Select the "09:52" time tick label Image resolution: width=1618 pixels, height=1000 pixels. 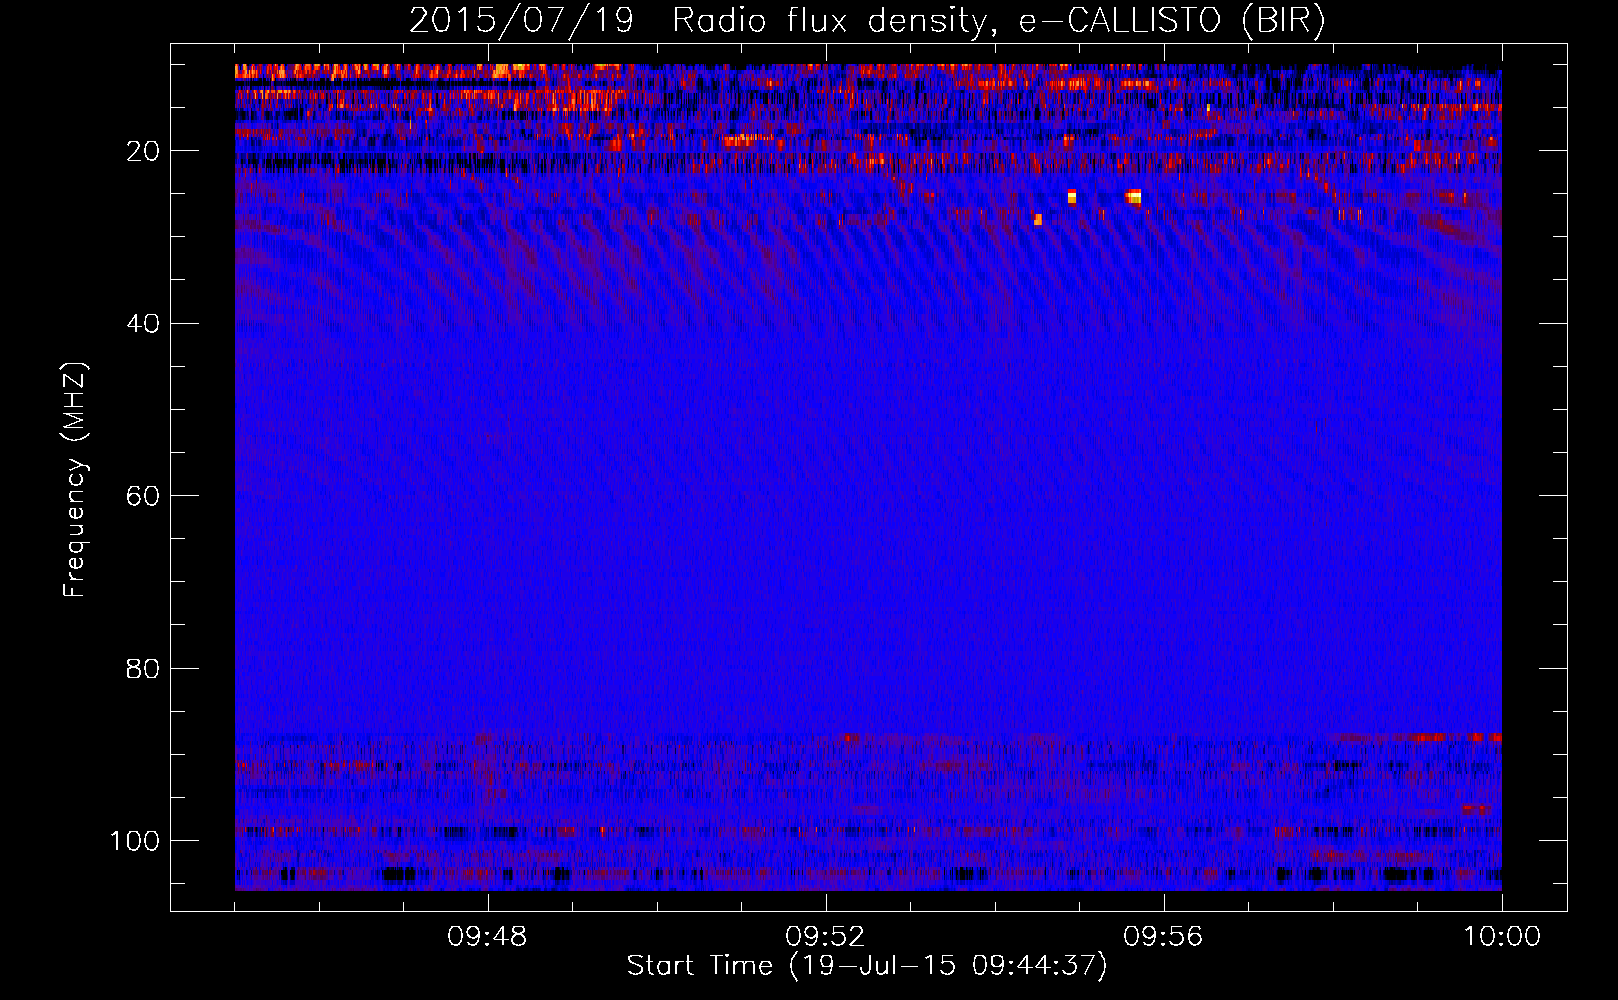[x=825, y=937]
